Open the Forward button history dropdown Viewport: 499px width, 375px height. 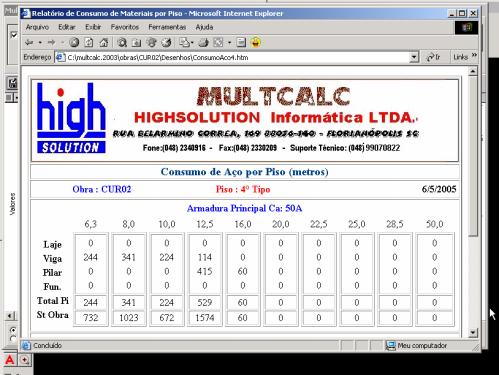[62, 43]
